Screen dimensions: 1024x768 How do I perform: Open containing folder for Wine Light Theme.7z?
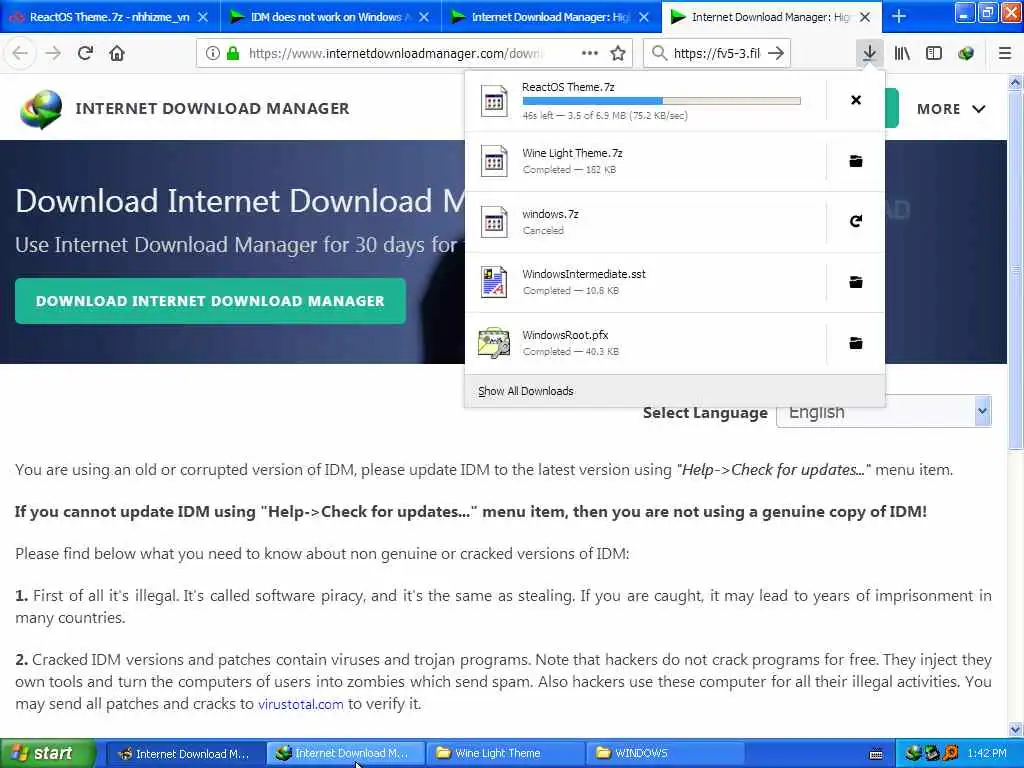coord(856,161)
